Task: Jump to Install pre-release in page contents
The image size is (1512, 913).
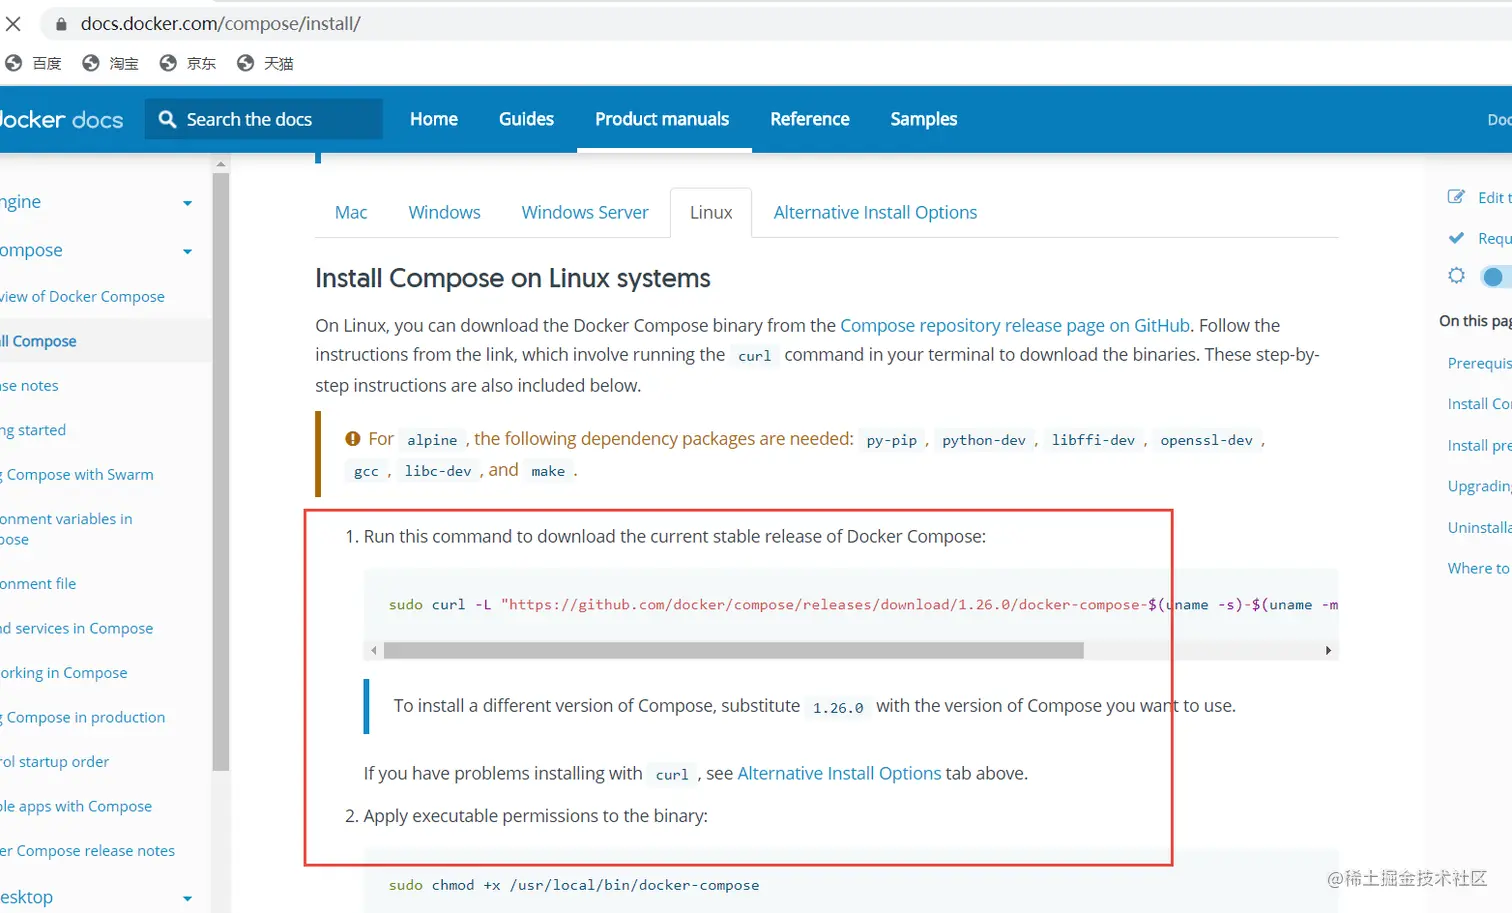Action: (1480, 445)
